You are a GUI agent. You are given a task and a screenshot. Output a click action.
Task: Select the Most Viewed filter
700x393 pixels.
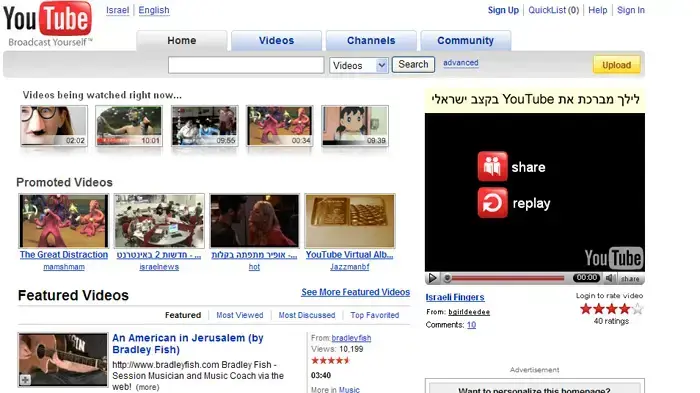(x=240, y=315)
